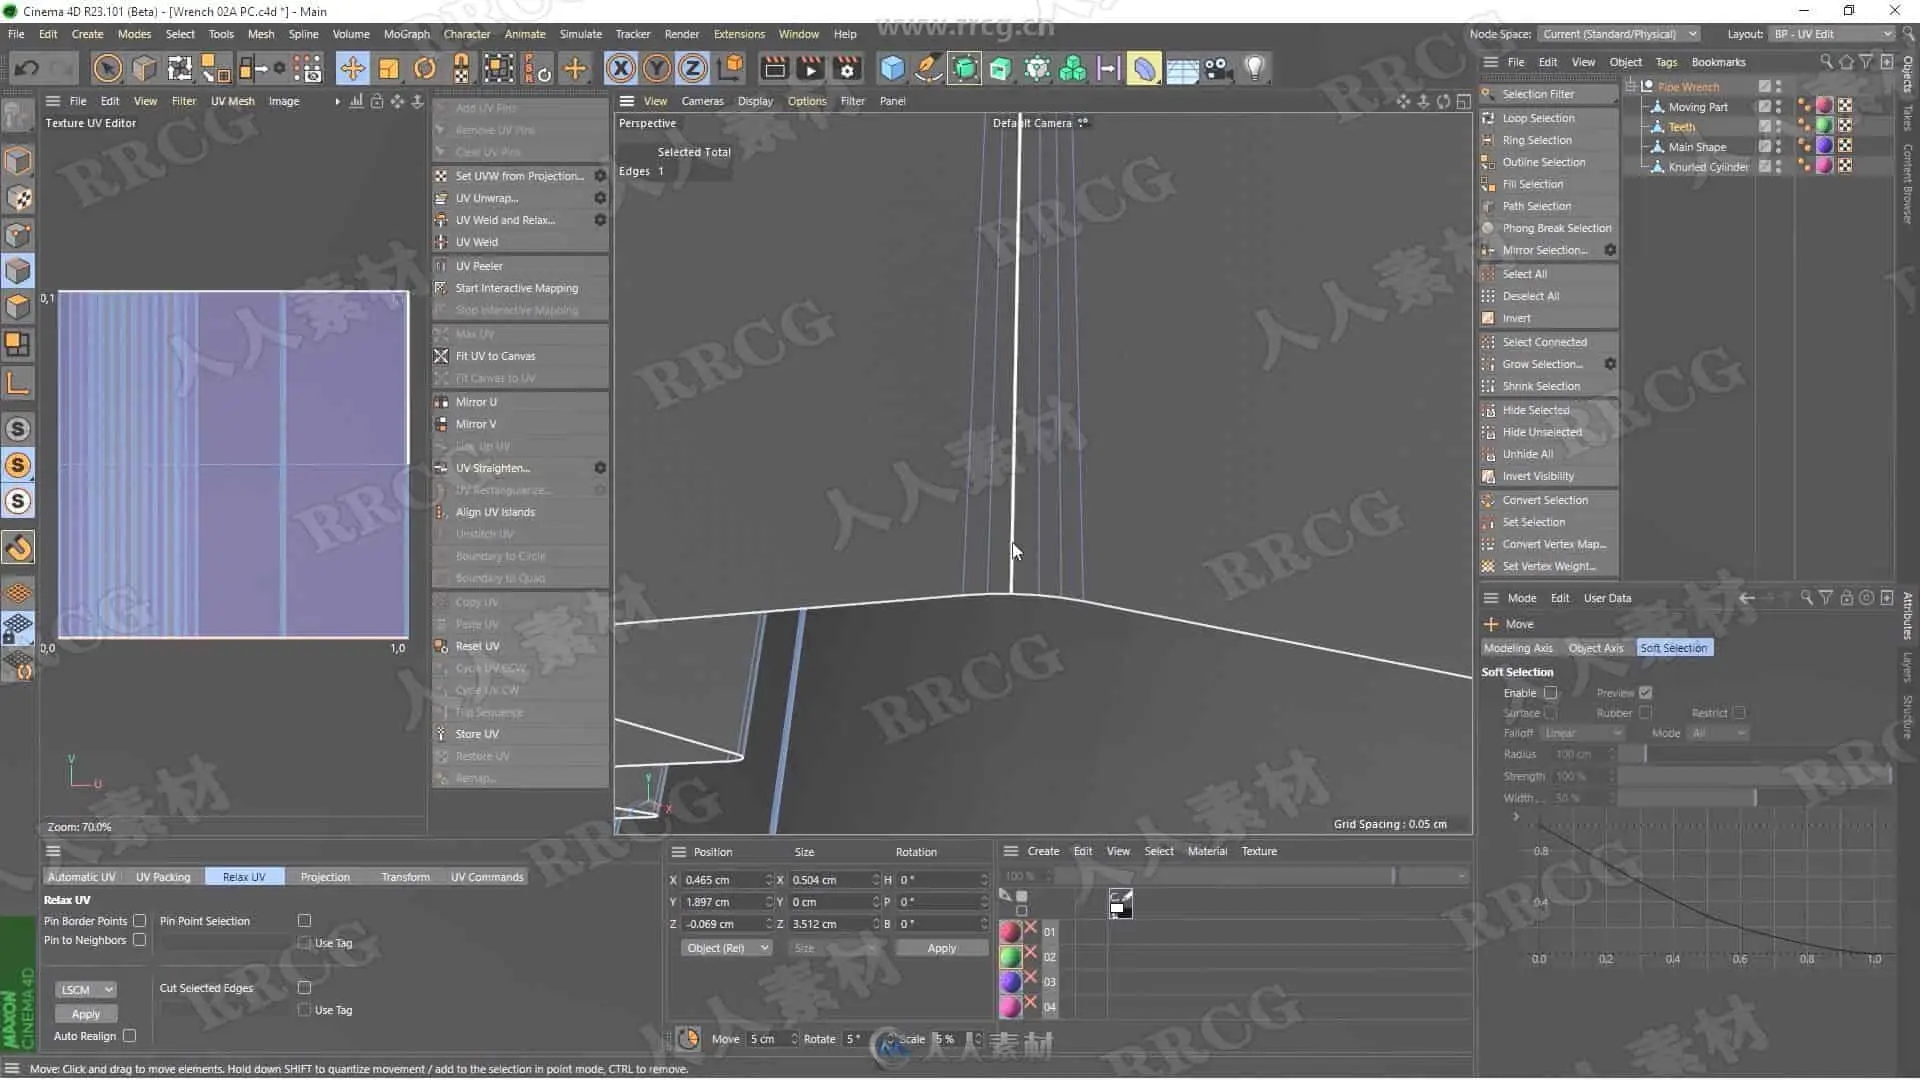The width and height of the screenshot is (1920, 1080).
Task: Select the Scale tool icon
Action: 388,68
